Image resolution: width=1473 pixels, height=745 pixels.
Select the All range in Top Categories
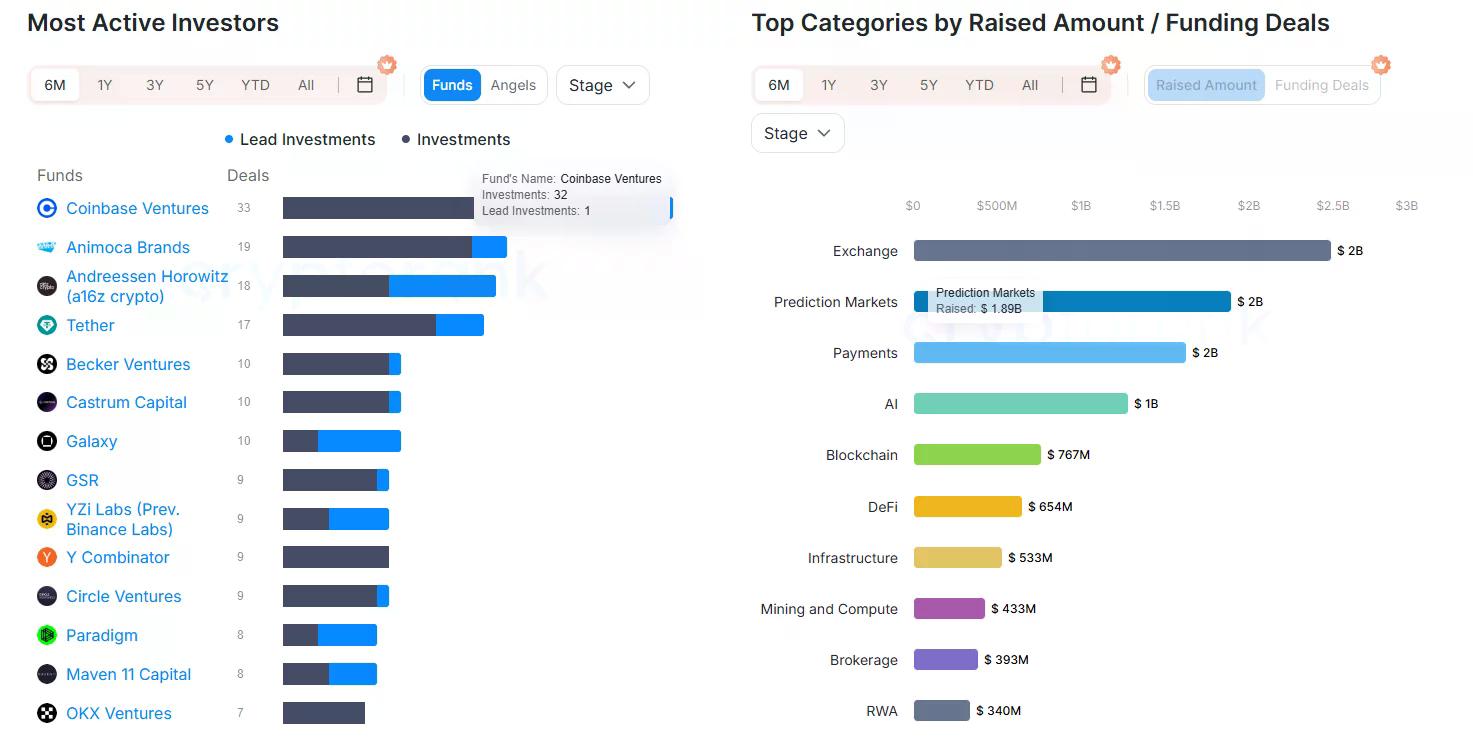click(1030, 85)
